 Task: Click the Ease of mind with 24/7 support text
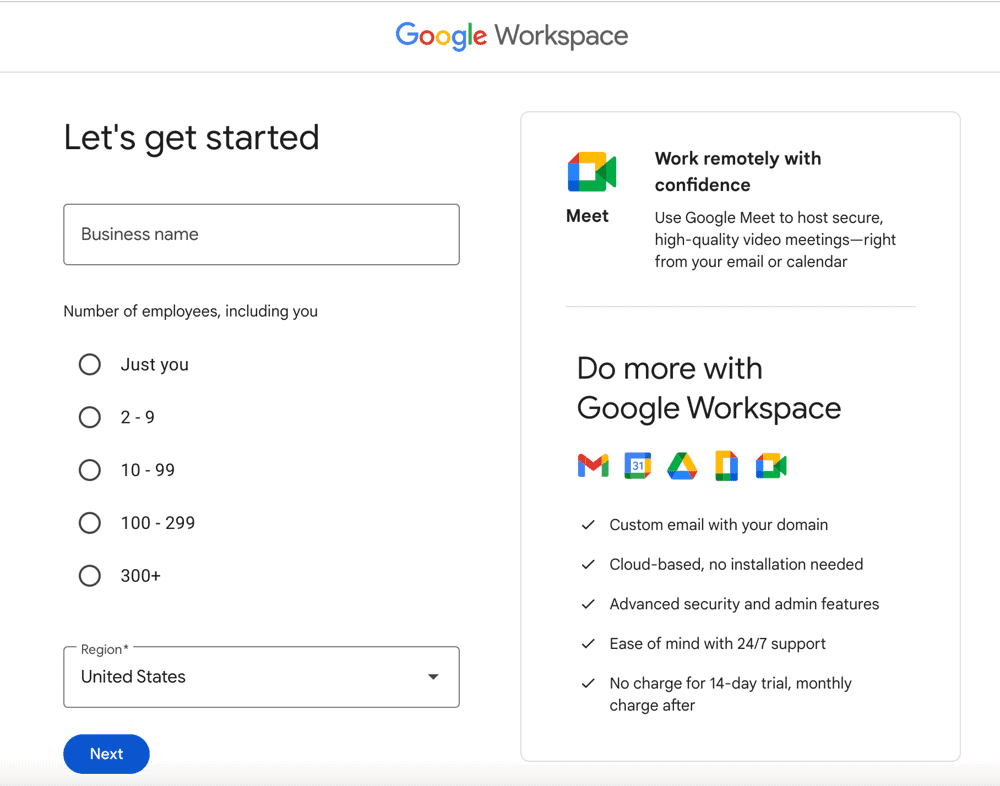[717, 644]
